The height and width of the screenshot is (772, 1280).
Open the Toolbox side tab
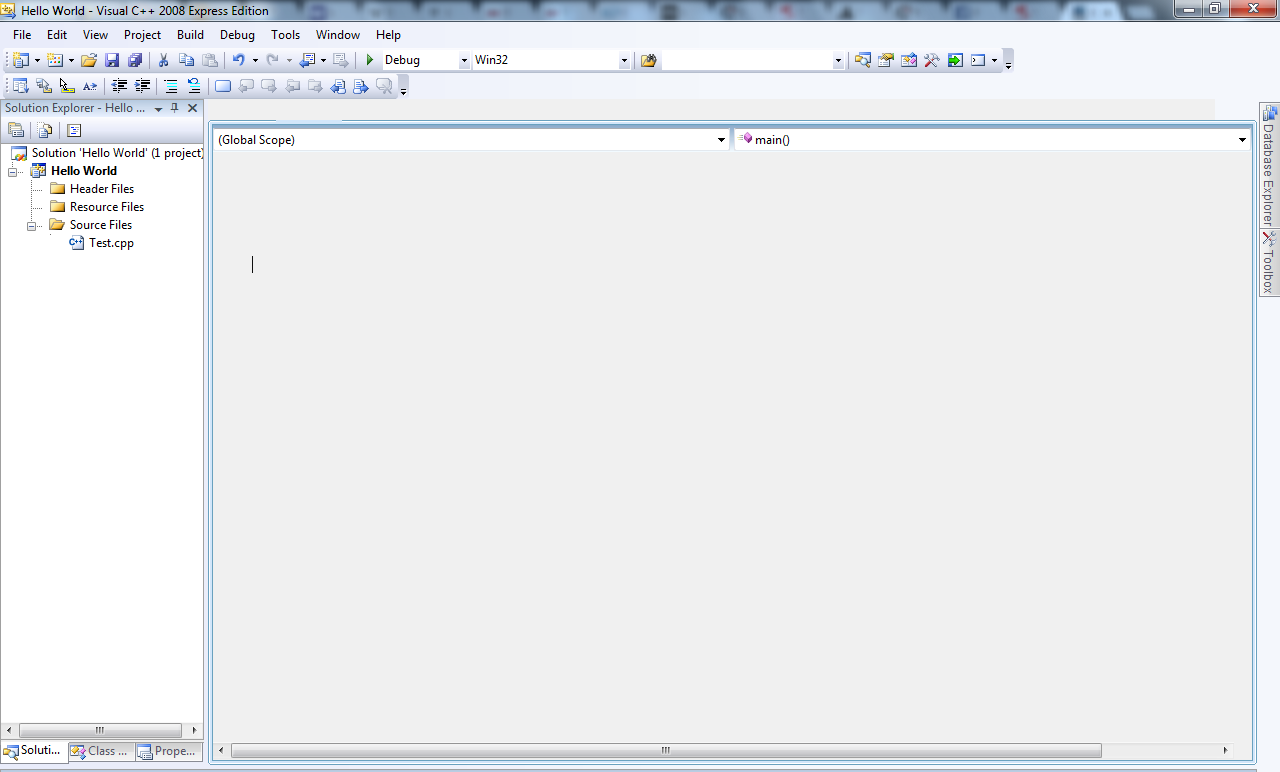click(1268, 262)
